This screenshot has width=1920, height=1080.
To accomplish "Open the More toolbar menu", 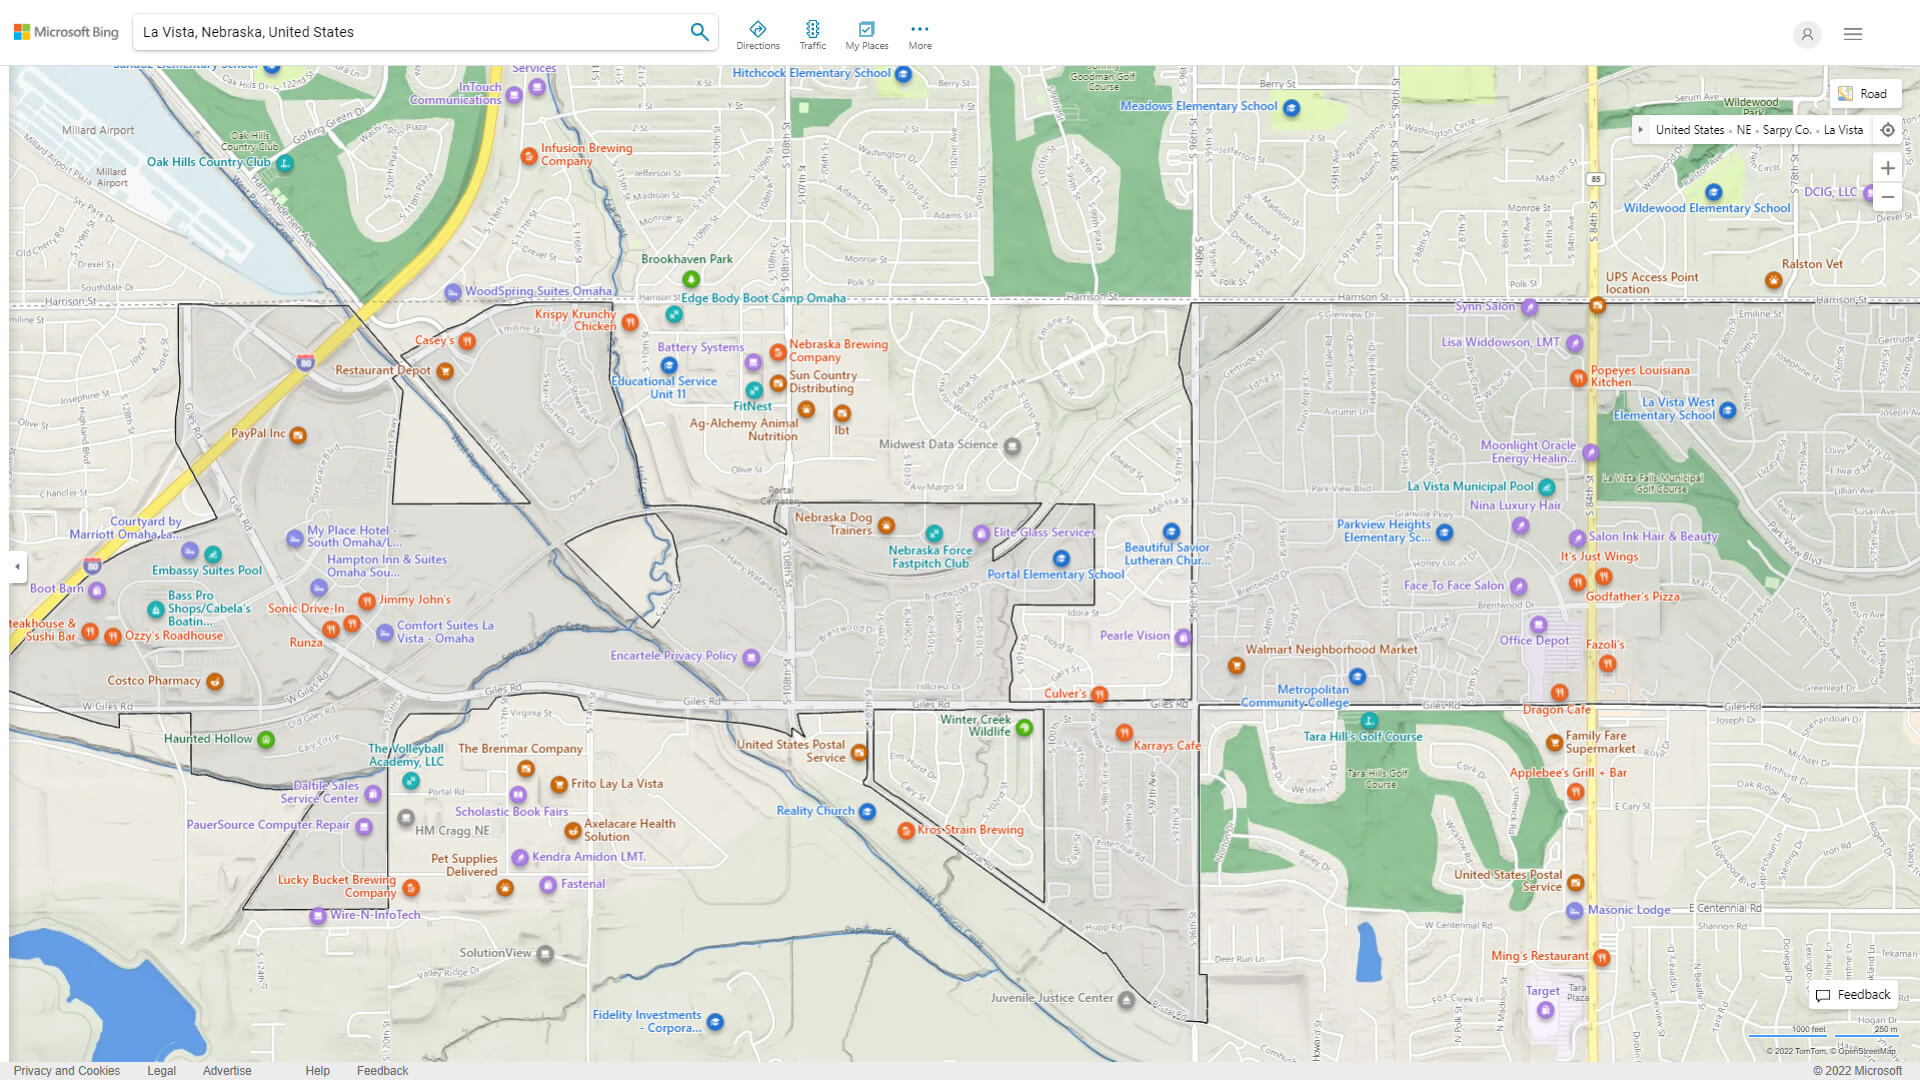I will 919,33.
